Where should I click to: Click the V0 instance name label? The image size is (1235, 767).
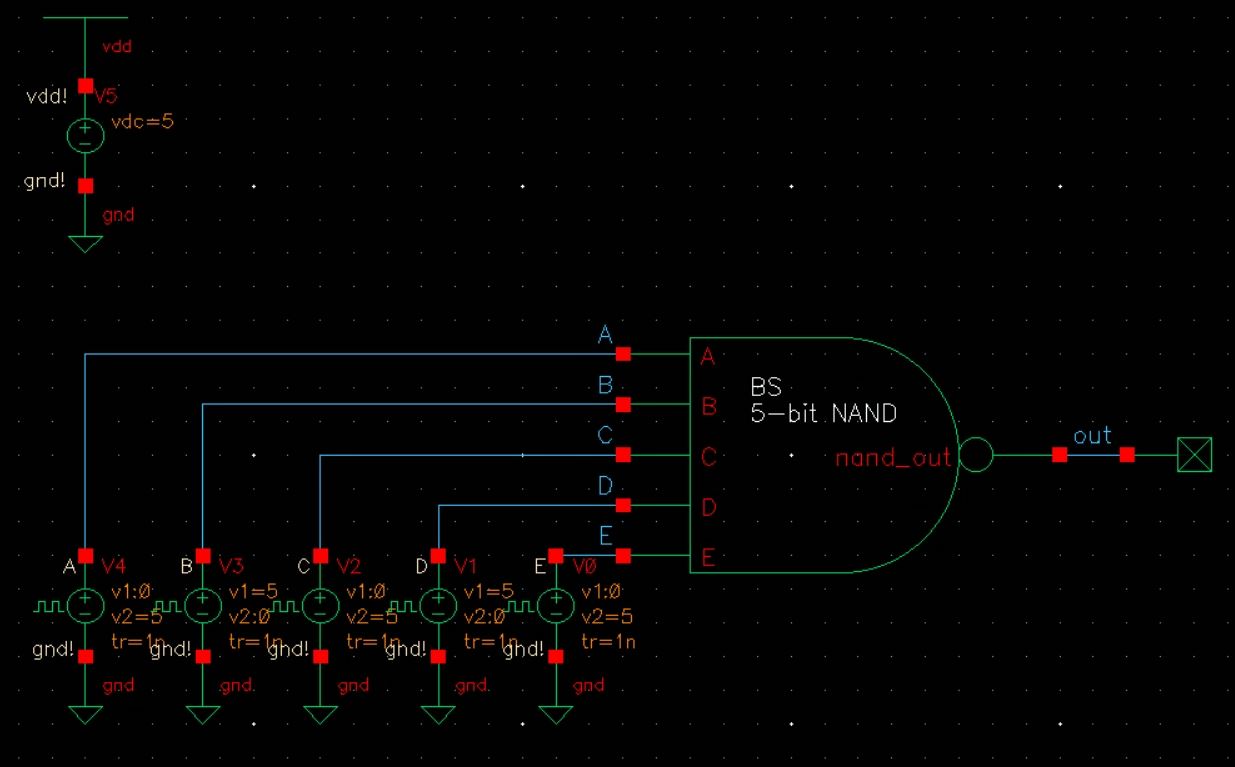[584, 566]
